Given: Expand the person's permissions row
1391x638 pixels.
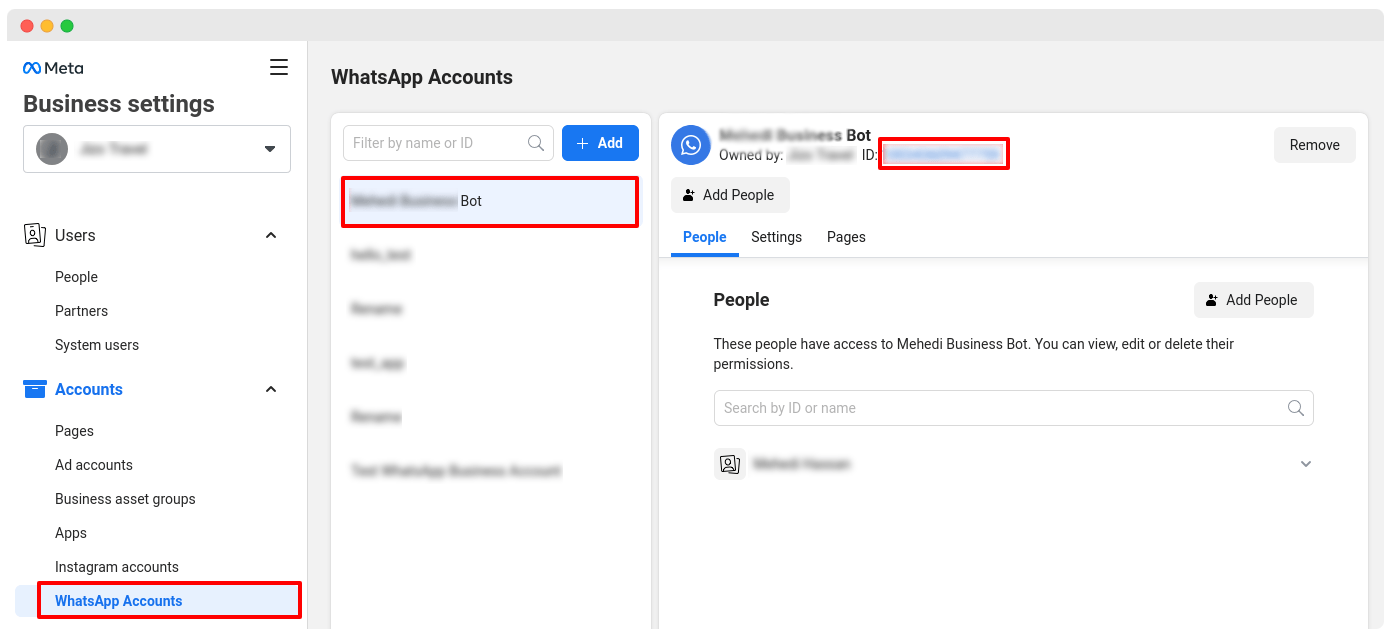Looking at the screenshot, I should pos(1306,463).
